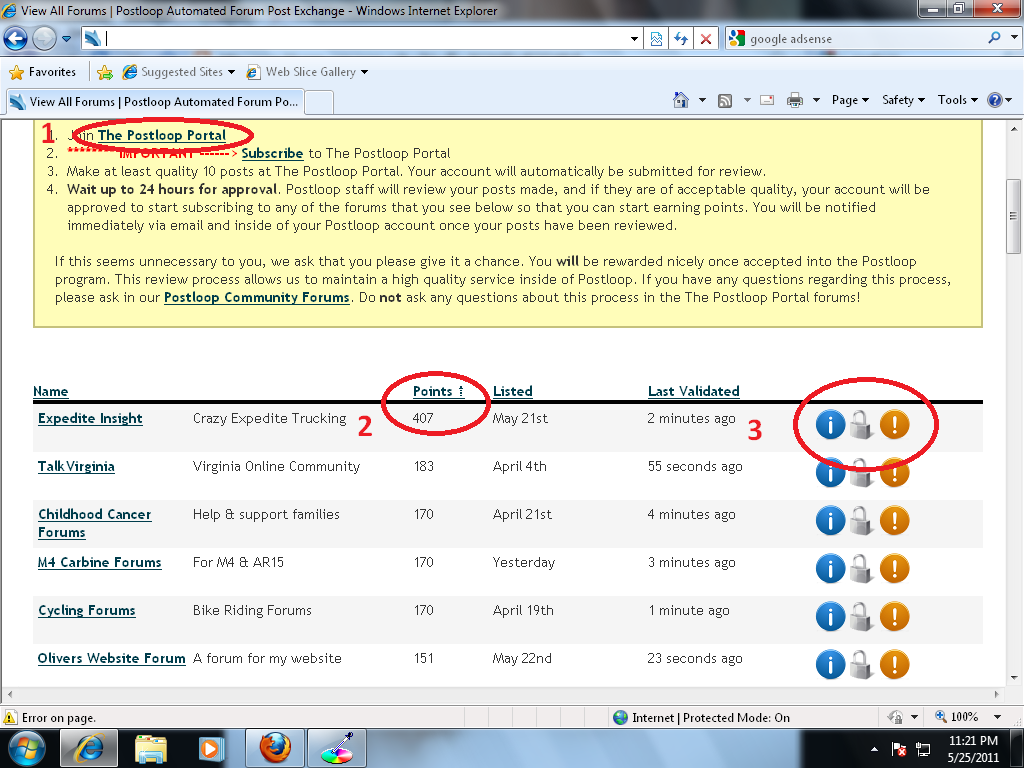Image resolution: width=1024 pixels, height=768 pixels.
Task: Click the info icon for Expedite Insight
Action: (x=830, y=425)
